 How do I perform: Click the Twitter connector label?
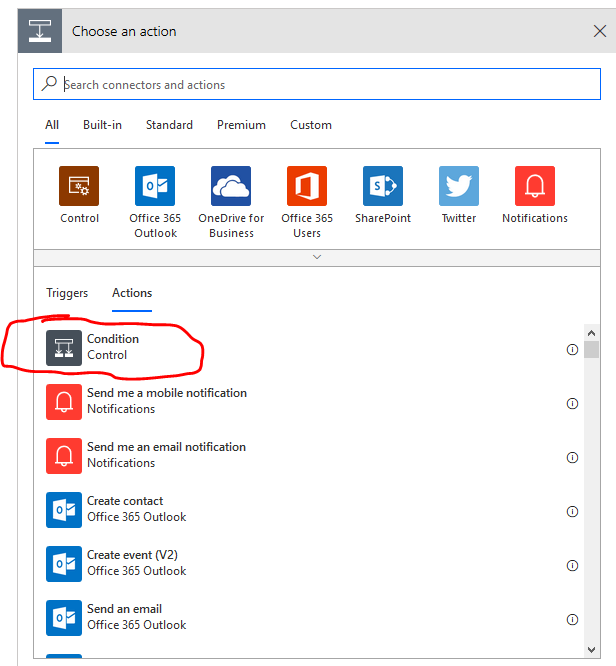pos(459,218)
